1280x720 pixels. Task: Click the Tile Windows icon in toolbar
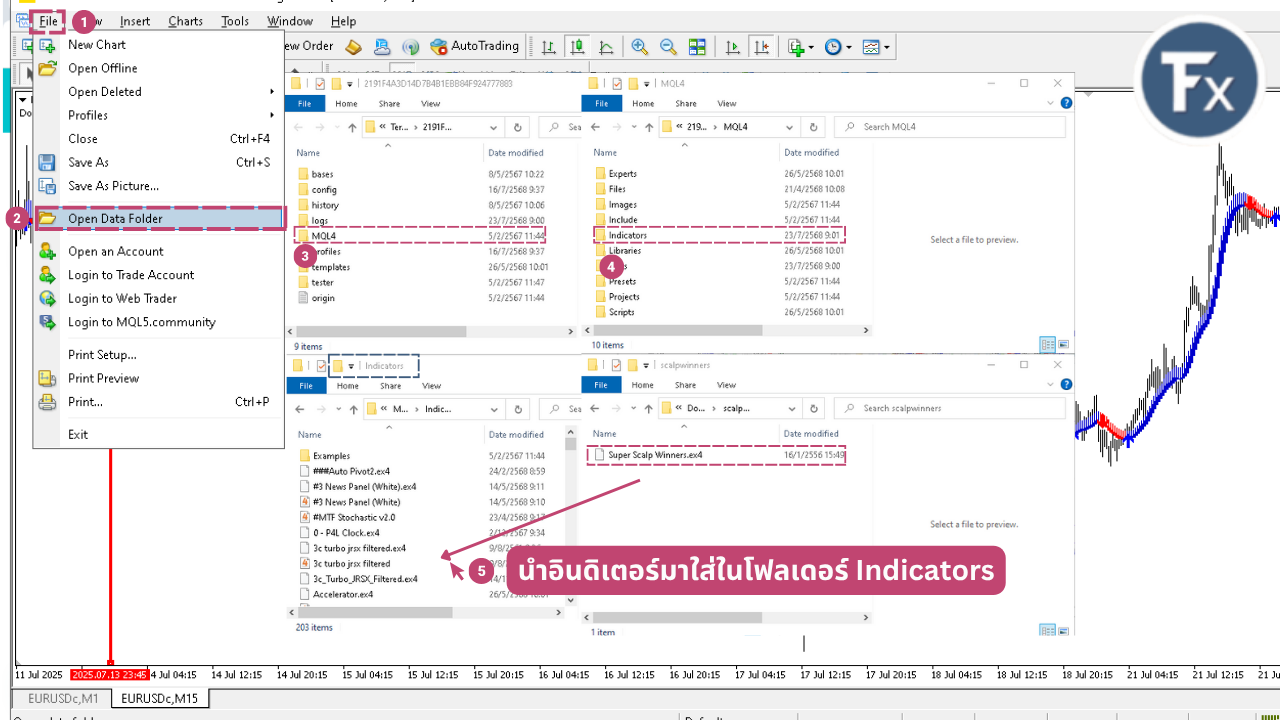click(x=697, y=47)
